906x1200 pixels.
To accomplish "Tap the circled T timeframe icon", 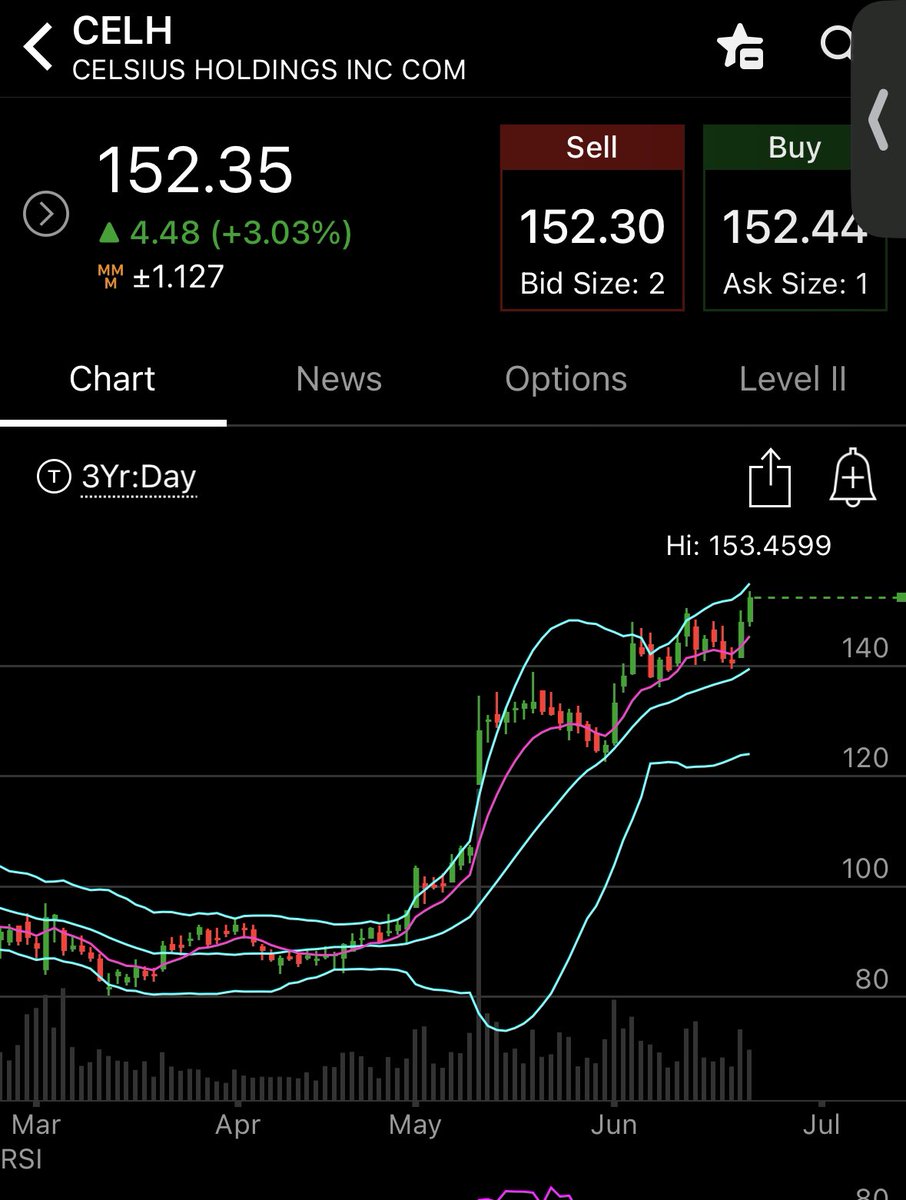I will point(52,478).
